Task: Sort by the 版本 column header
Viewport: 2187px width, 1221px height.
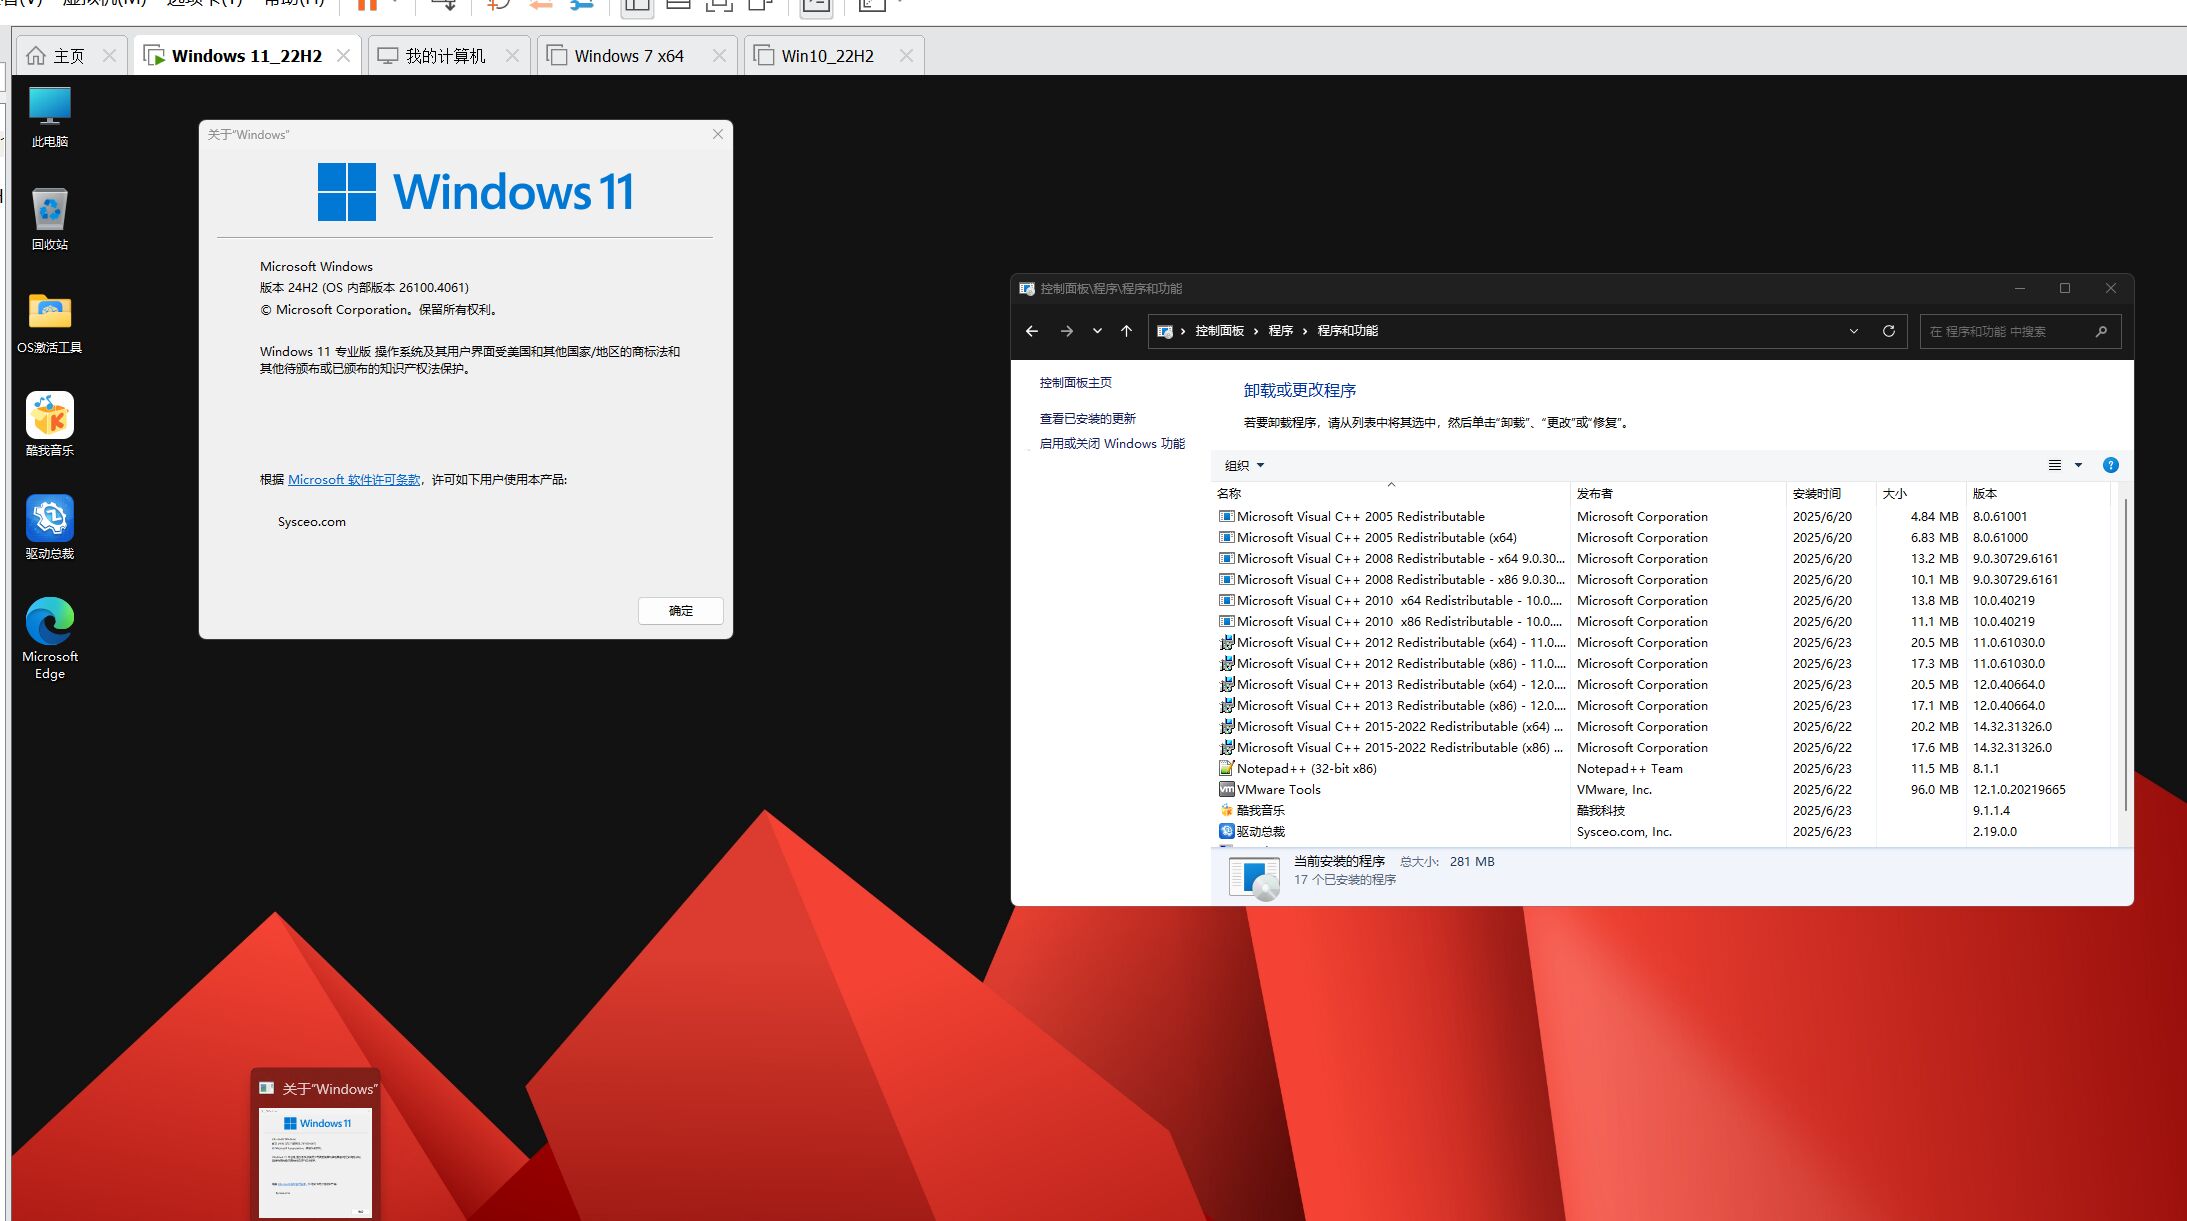Action: click(x=2037, y=493)
